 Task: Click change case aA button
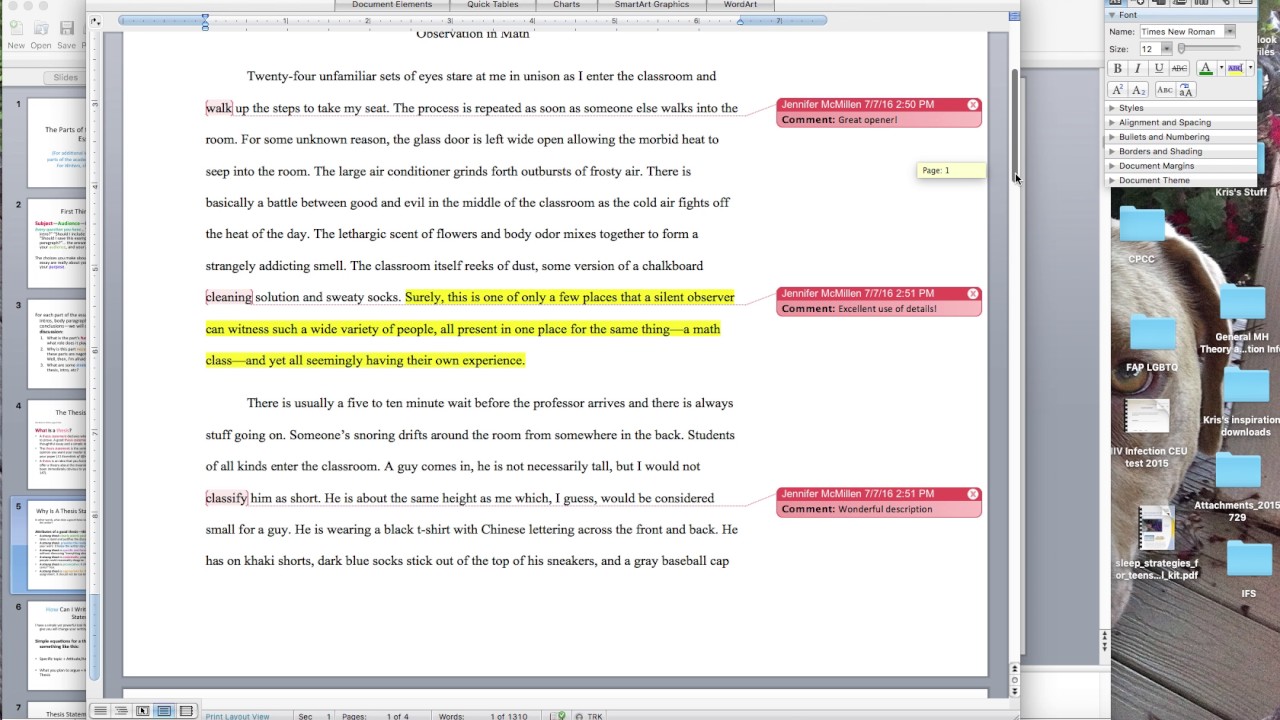pos(1186,90)
